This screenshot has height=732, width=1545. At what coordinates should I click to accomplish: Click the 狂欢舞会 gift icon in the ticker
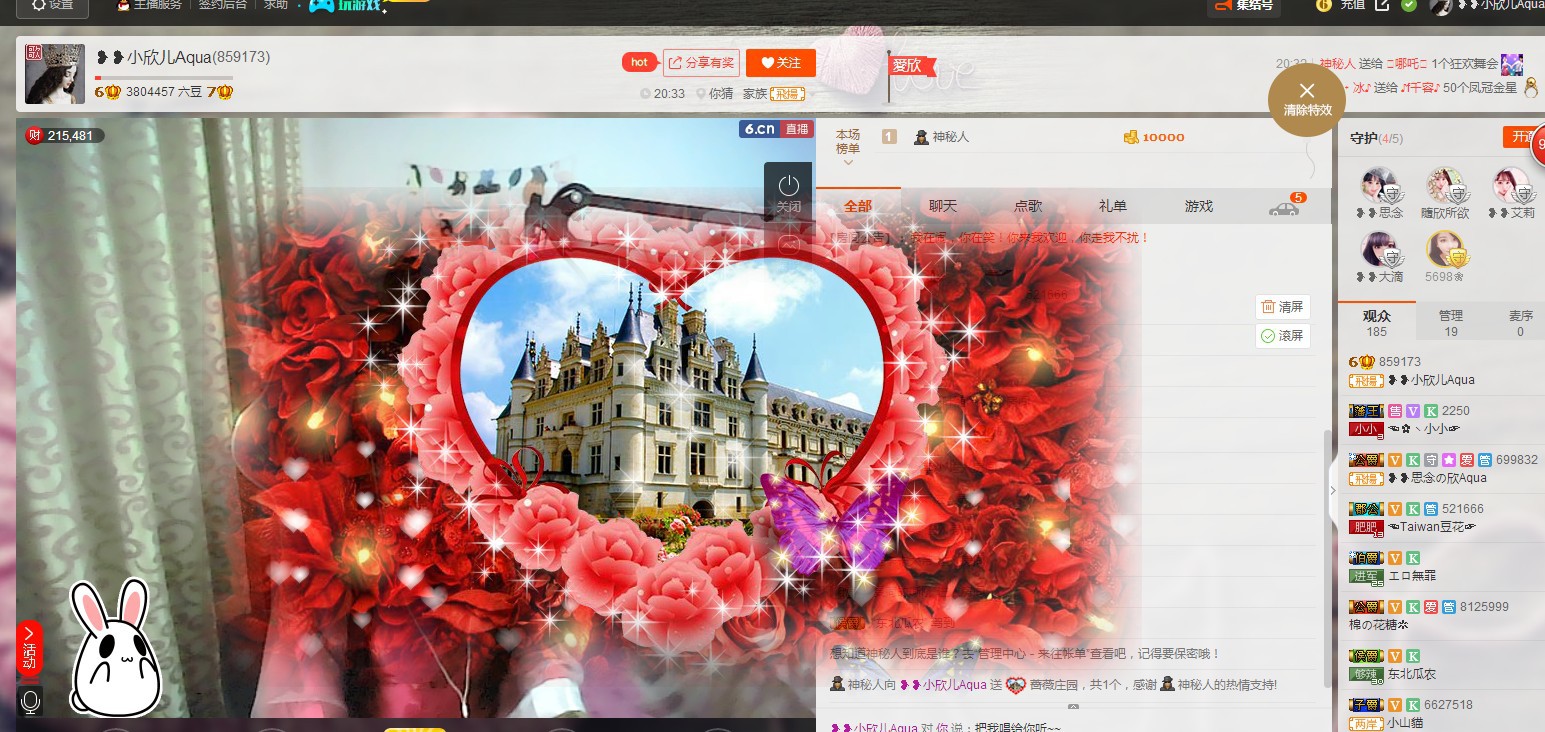[x=1511, y=64]
